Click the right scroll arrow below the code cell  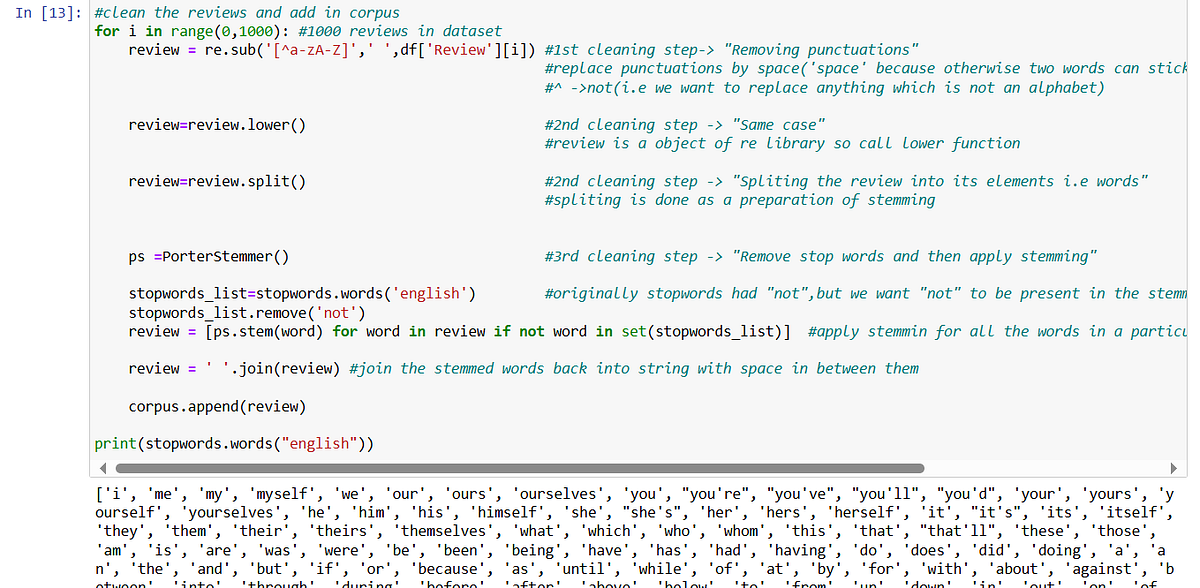[x=1175, y=466]
